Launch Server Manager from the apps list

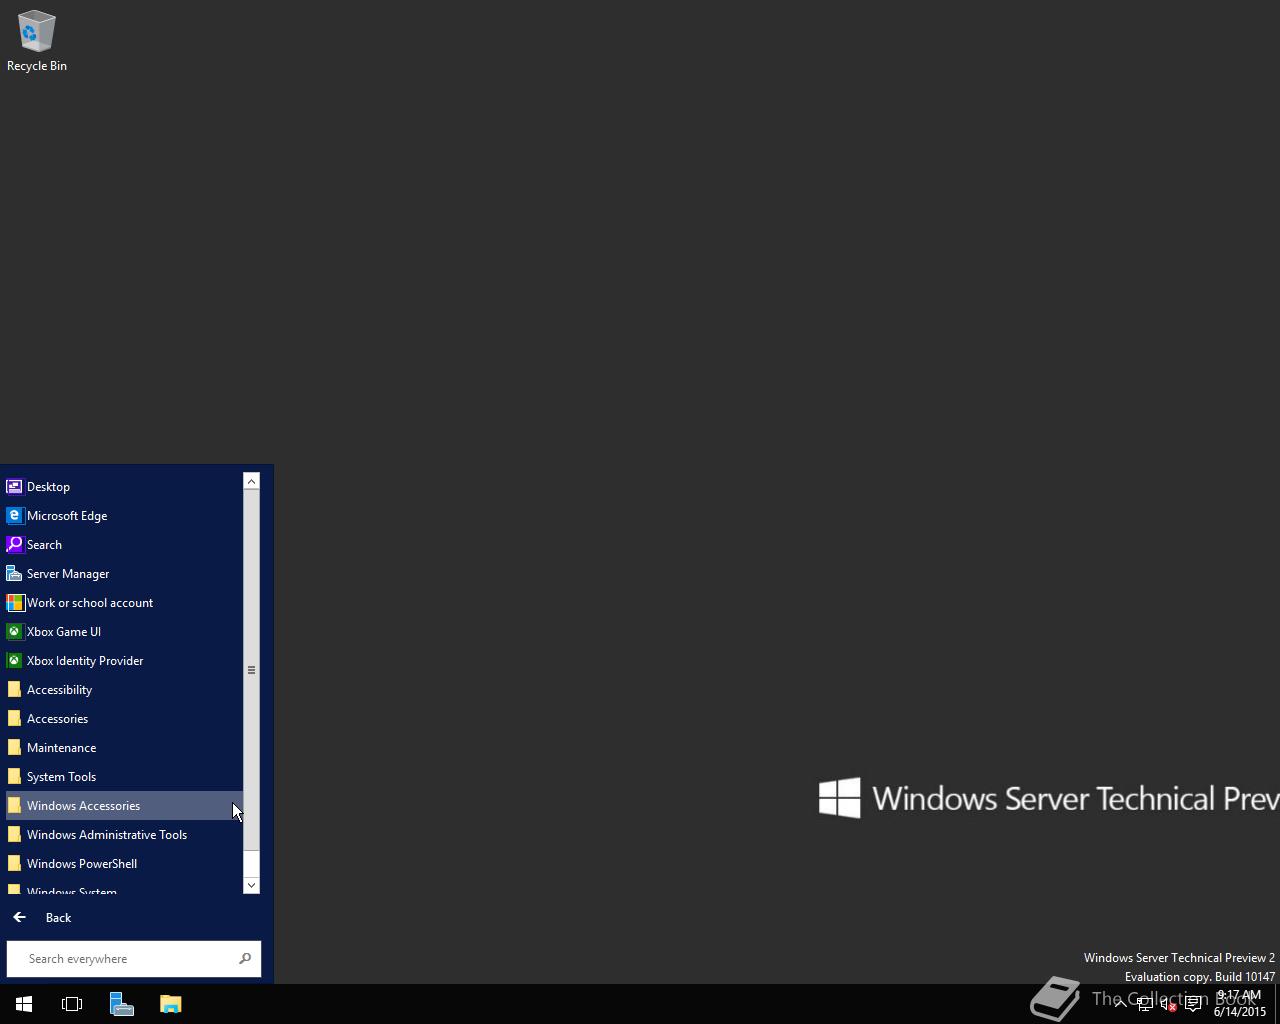click(124, 574)
